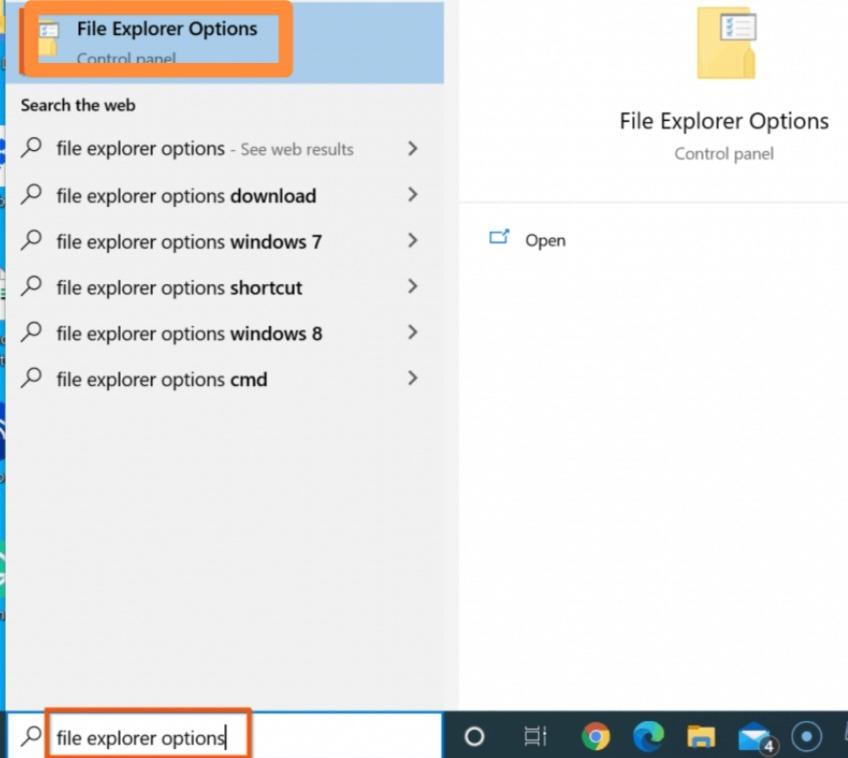Click the magnifier icon next to 'options windows 7'
This screenshot has height=758, width=848.
coord(31,240)
